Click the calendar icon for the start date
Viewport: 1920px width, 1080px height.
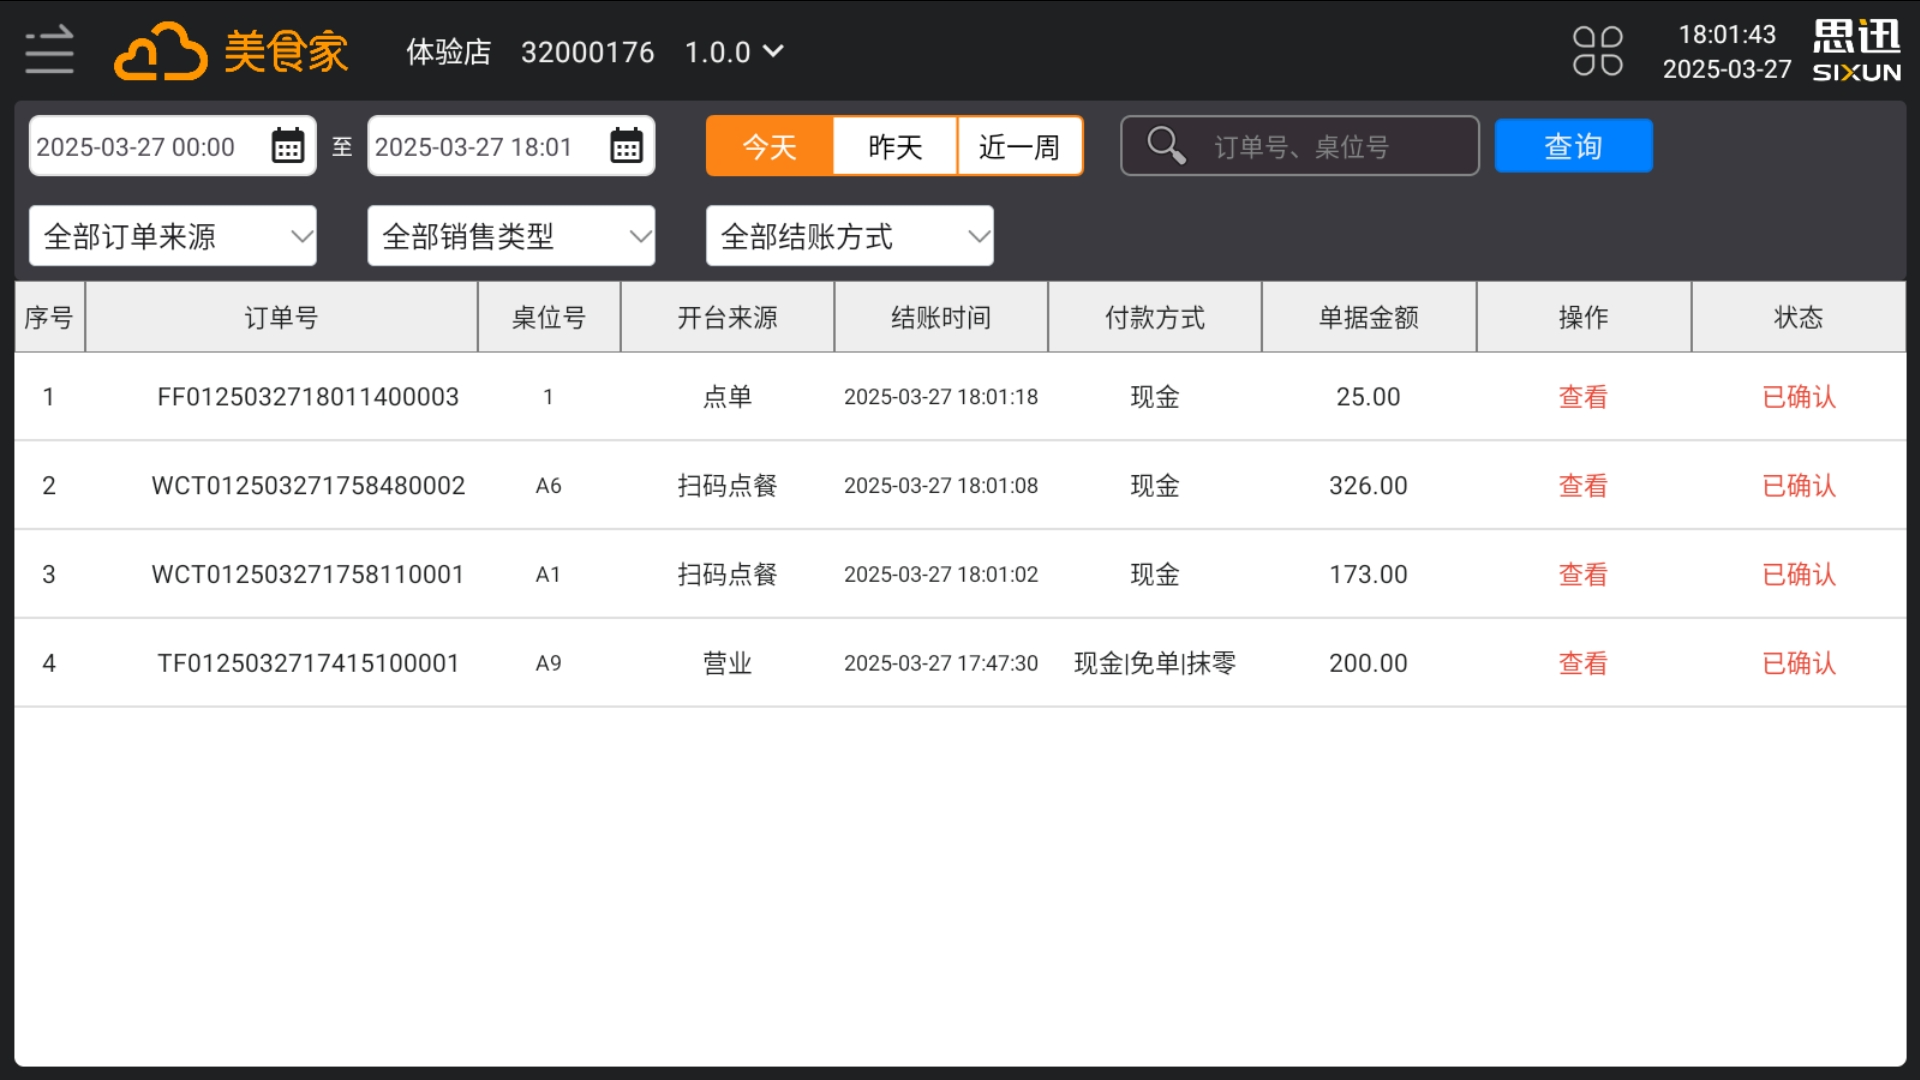point(287,146)
